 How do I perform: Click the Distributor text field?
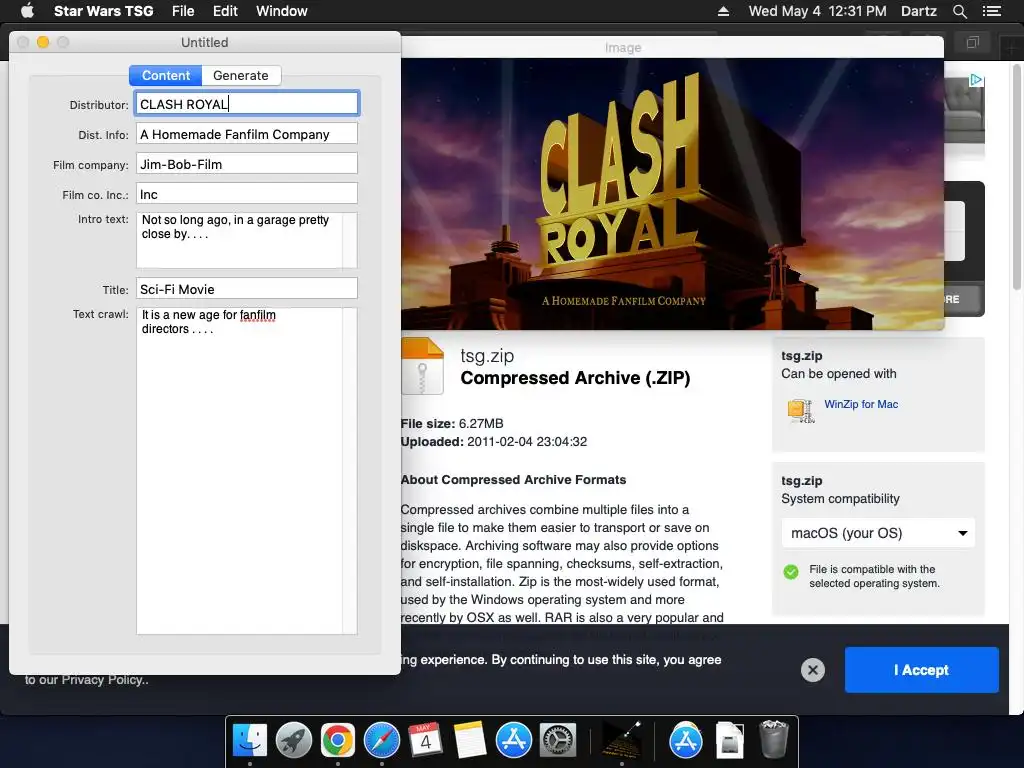tap(247, 104)
